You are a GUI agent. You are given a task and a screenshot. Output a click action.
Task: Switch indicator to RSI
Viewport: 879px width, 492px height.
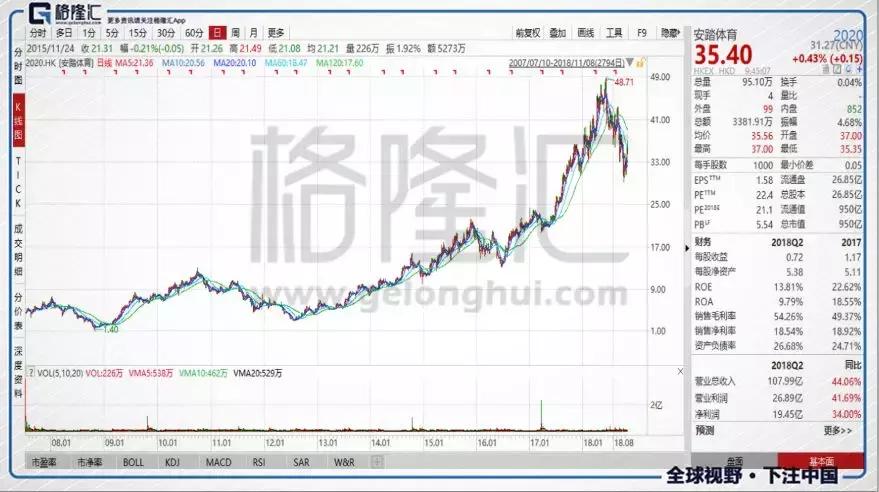point(258,462)
